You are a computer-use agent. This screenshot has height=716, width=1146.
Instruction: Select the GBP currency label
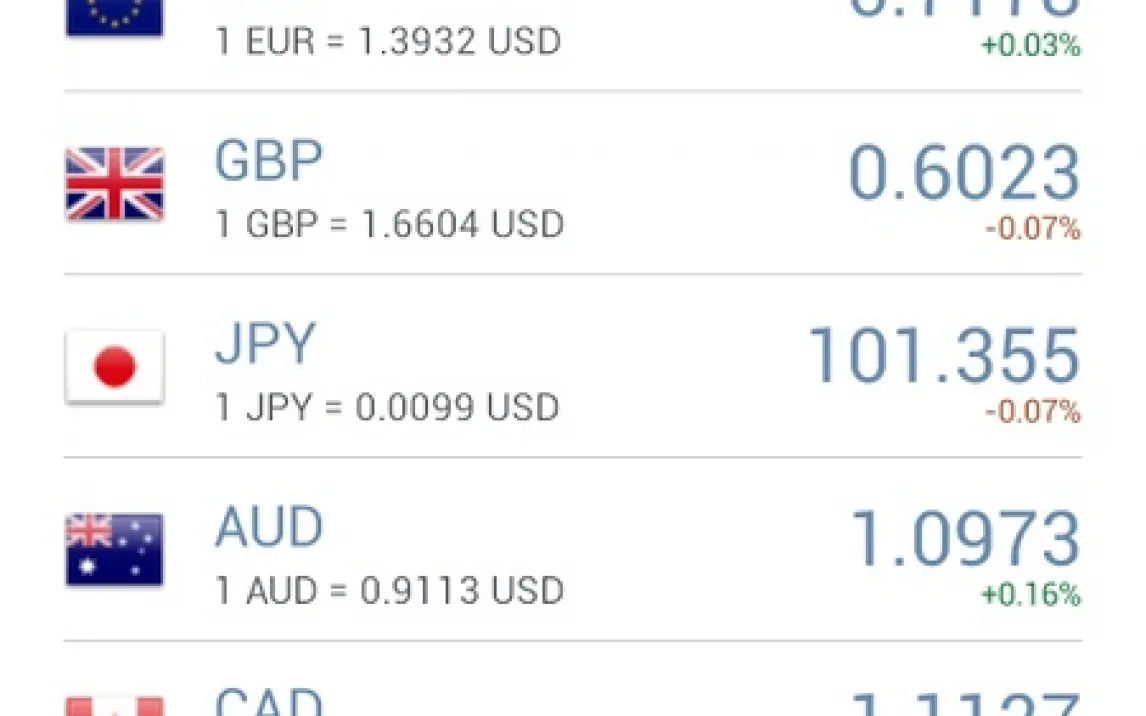[x=269, y=161]
